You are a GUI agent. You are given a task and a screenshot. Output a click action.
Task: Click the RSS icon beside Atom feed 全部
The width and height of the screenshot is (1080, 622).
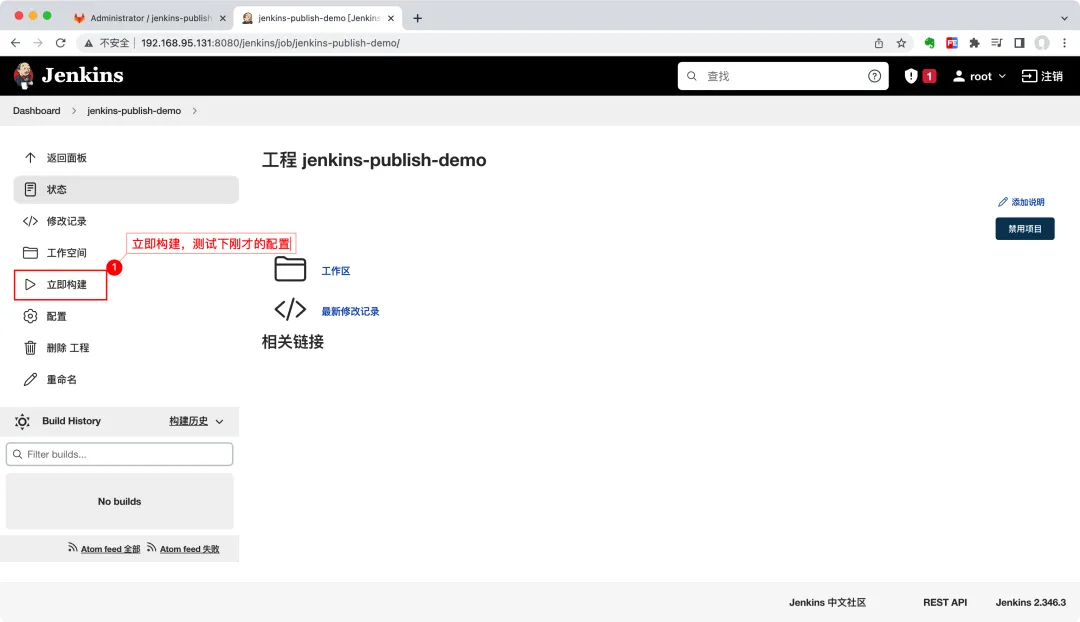pyautogui.click(x=72, y=548)
